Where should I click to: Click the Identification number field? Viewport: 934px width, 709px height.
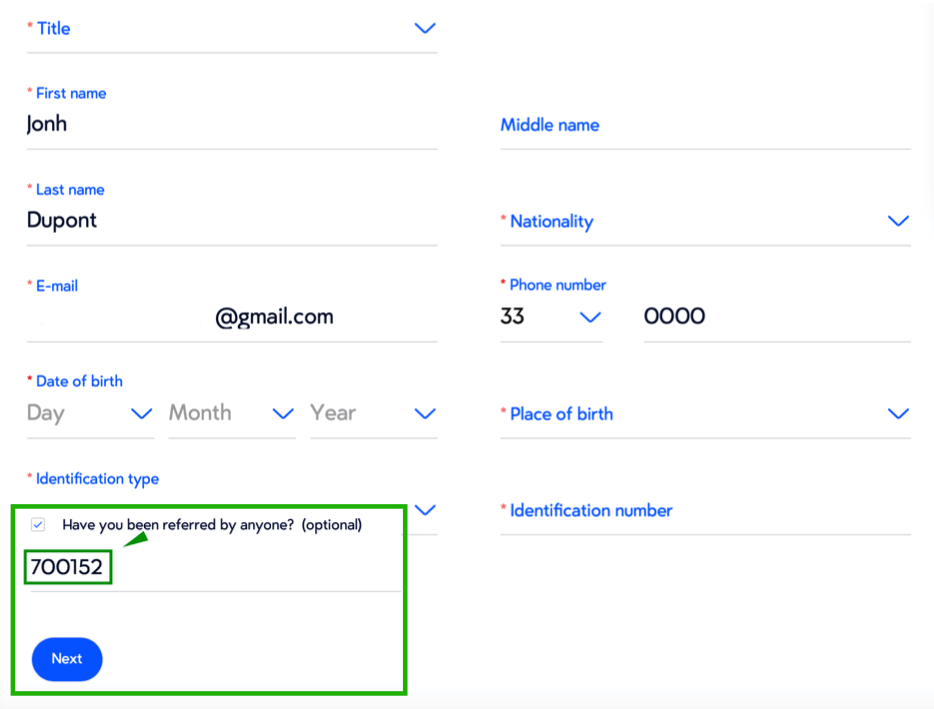coord(705,511)
